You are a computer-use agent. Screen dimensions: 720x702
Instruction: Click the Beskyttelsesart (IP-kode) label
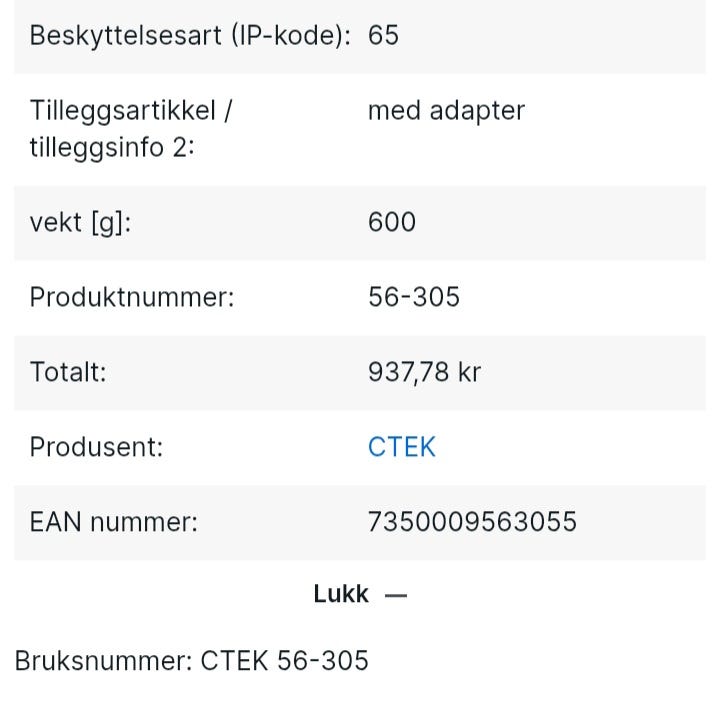pos(190,35)
